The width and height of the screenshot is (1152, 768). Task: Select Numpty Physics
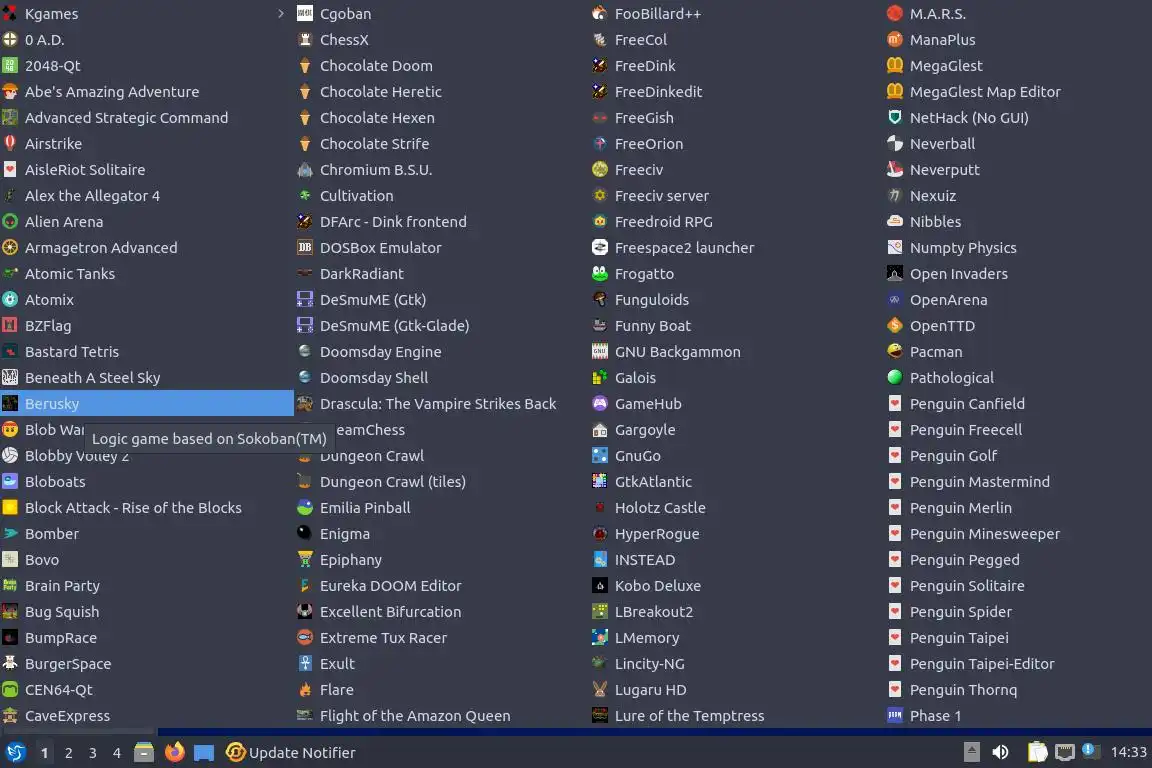[1018, 248]
